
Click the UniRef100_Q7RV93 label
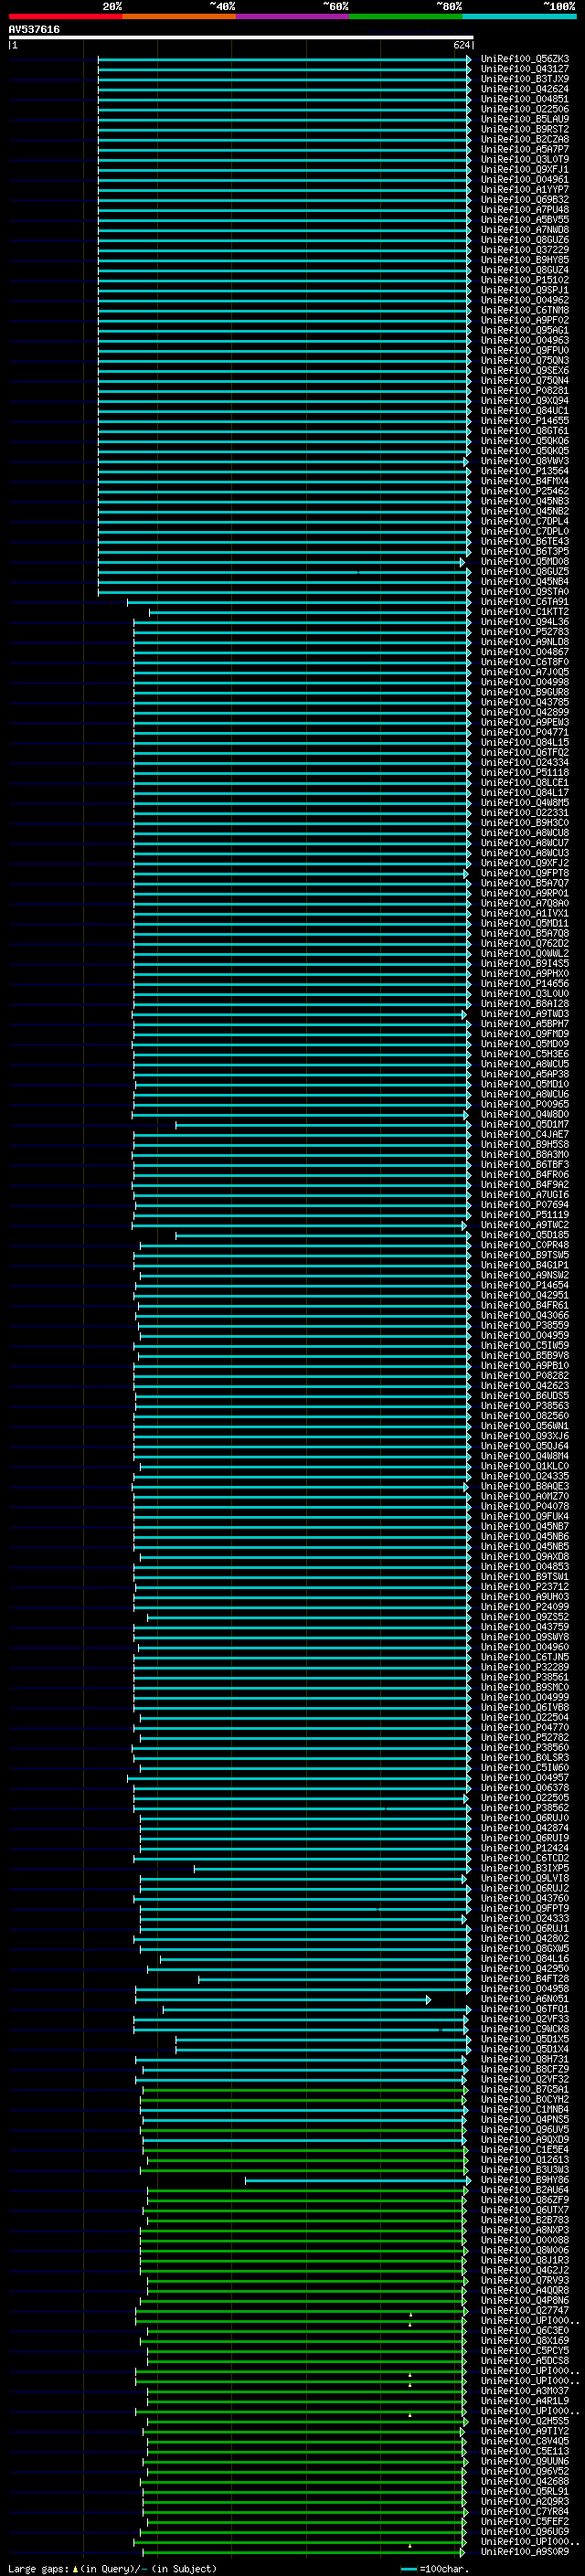pyautogui.click(x=525, y=2280)
